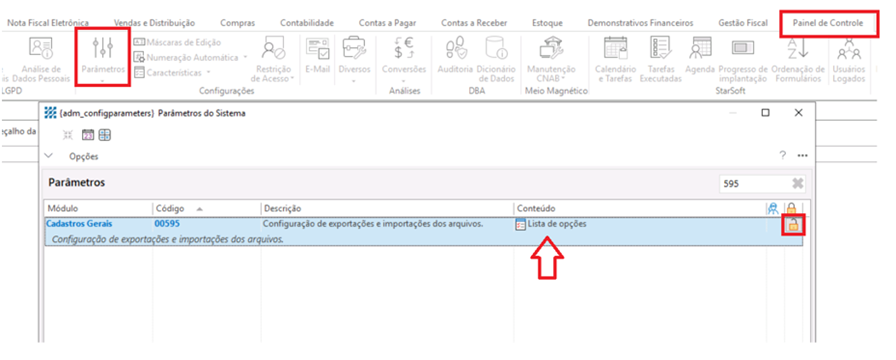Viewport: 896px width, 360px height.
Task: Switch to Vendas e Distribuição tab
Action: 154,23
